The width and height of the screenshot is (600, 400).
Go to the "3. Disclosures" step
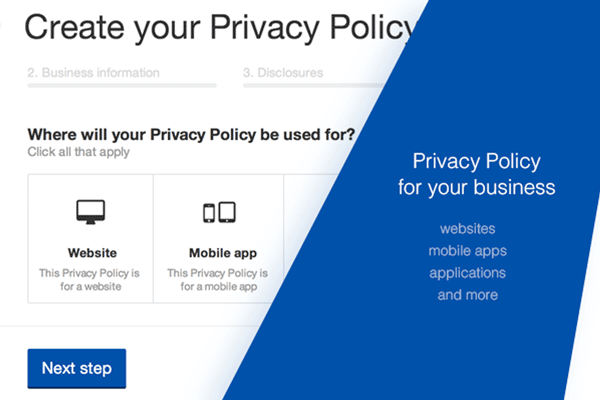(x=281, y=72)
